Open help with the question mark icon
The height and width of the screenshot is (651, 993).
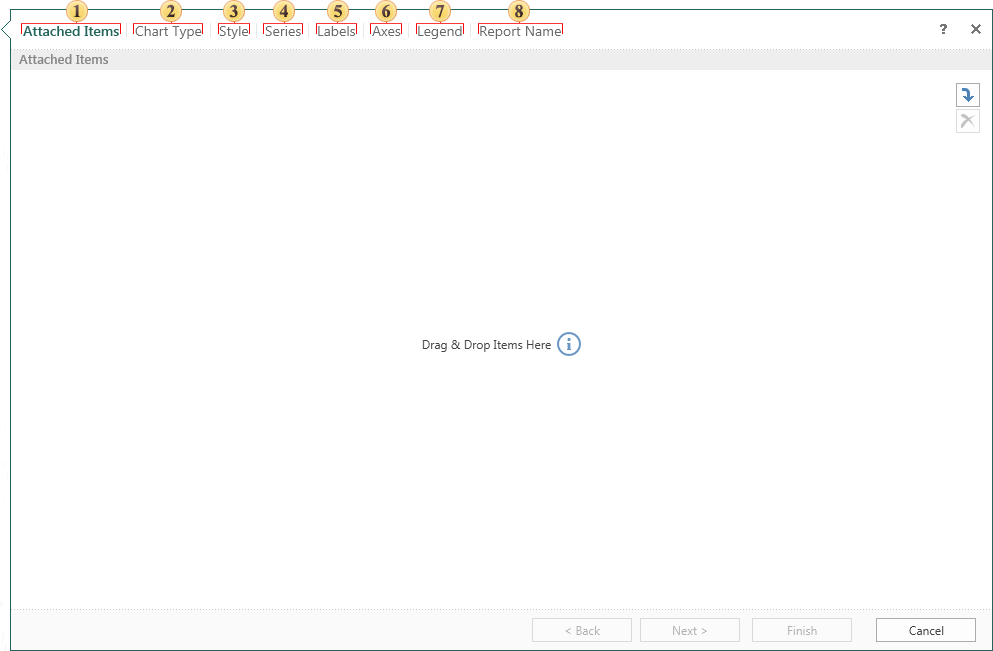[943, 30]
